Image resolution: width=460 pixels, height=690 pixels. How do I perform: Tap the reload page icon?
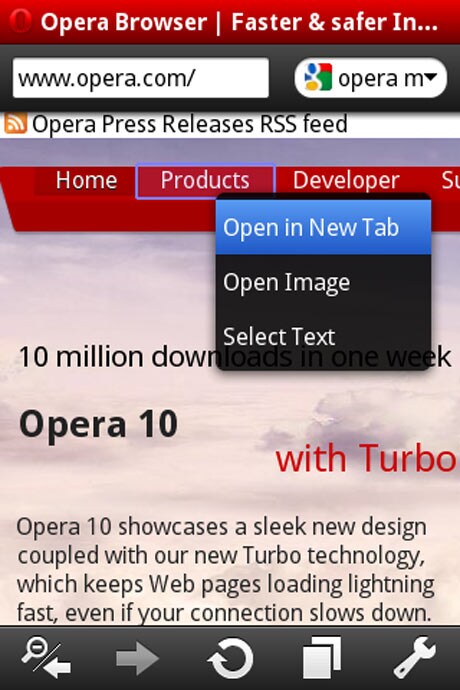(x=230, y=658)
